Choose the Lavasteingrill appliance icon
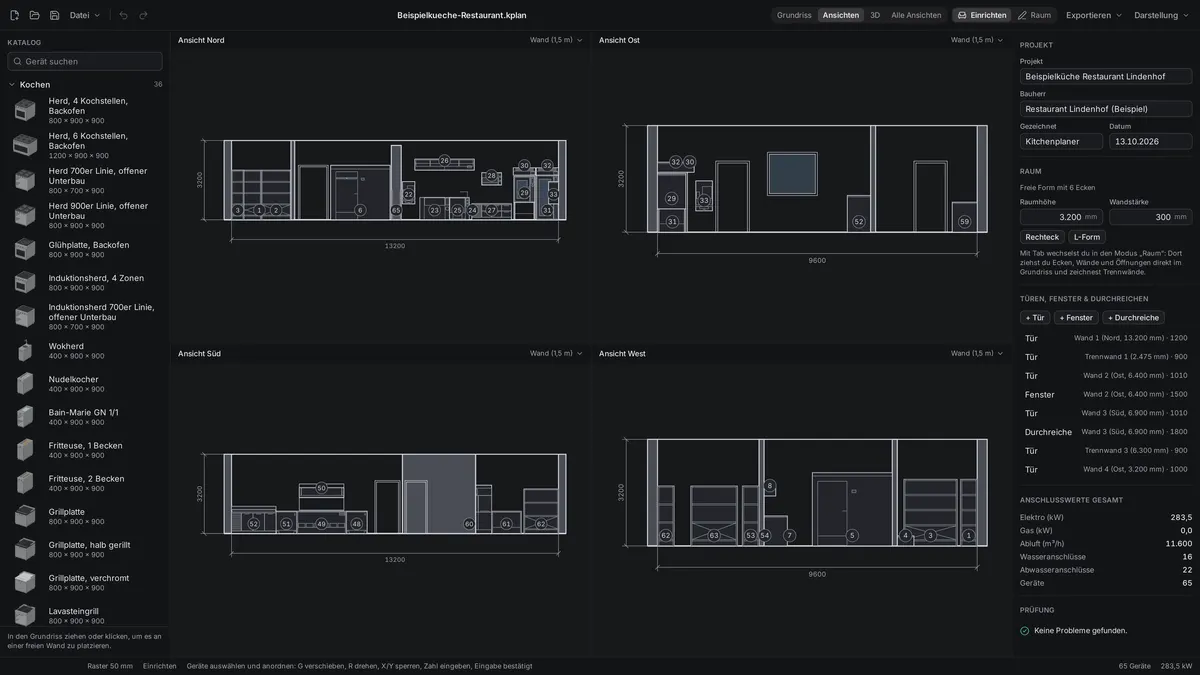 25,615
